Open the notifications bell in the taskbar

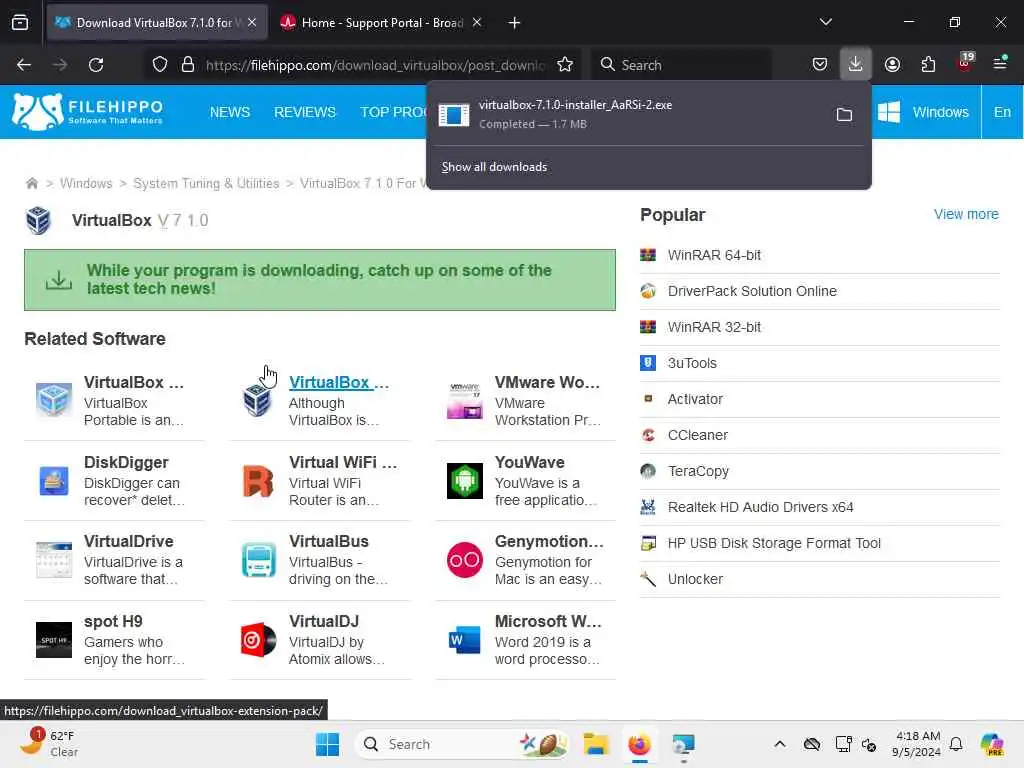click(x=956, y=744)
